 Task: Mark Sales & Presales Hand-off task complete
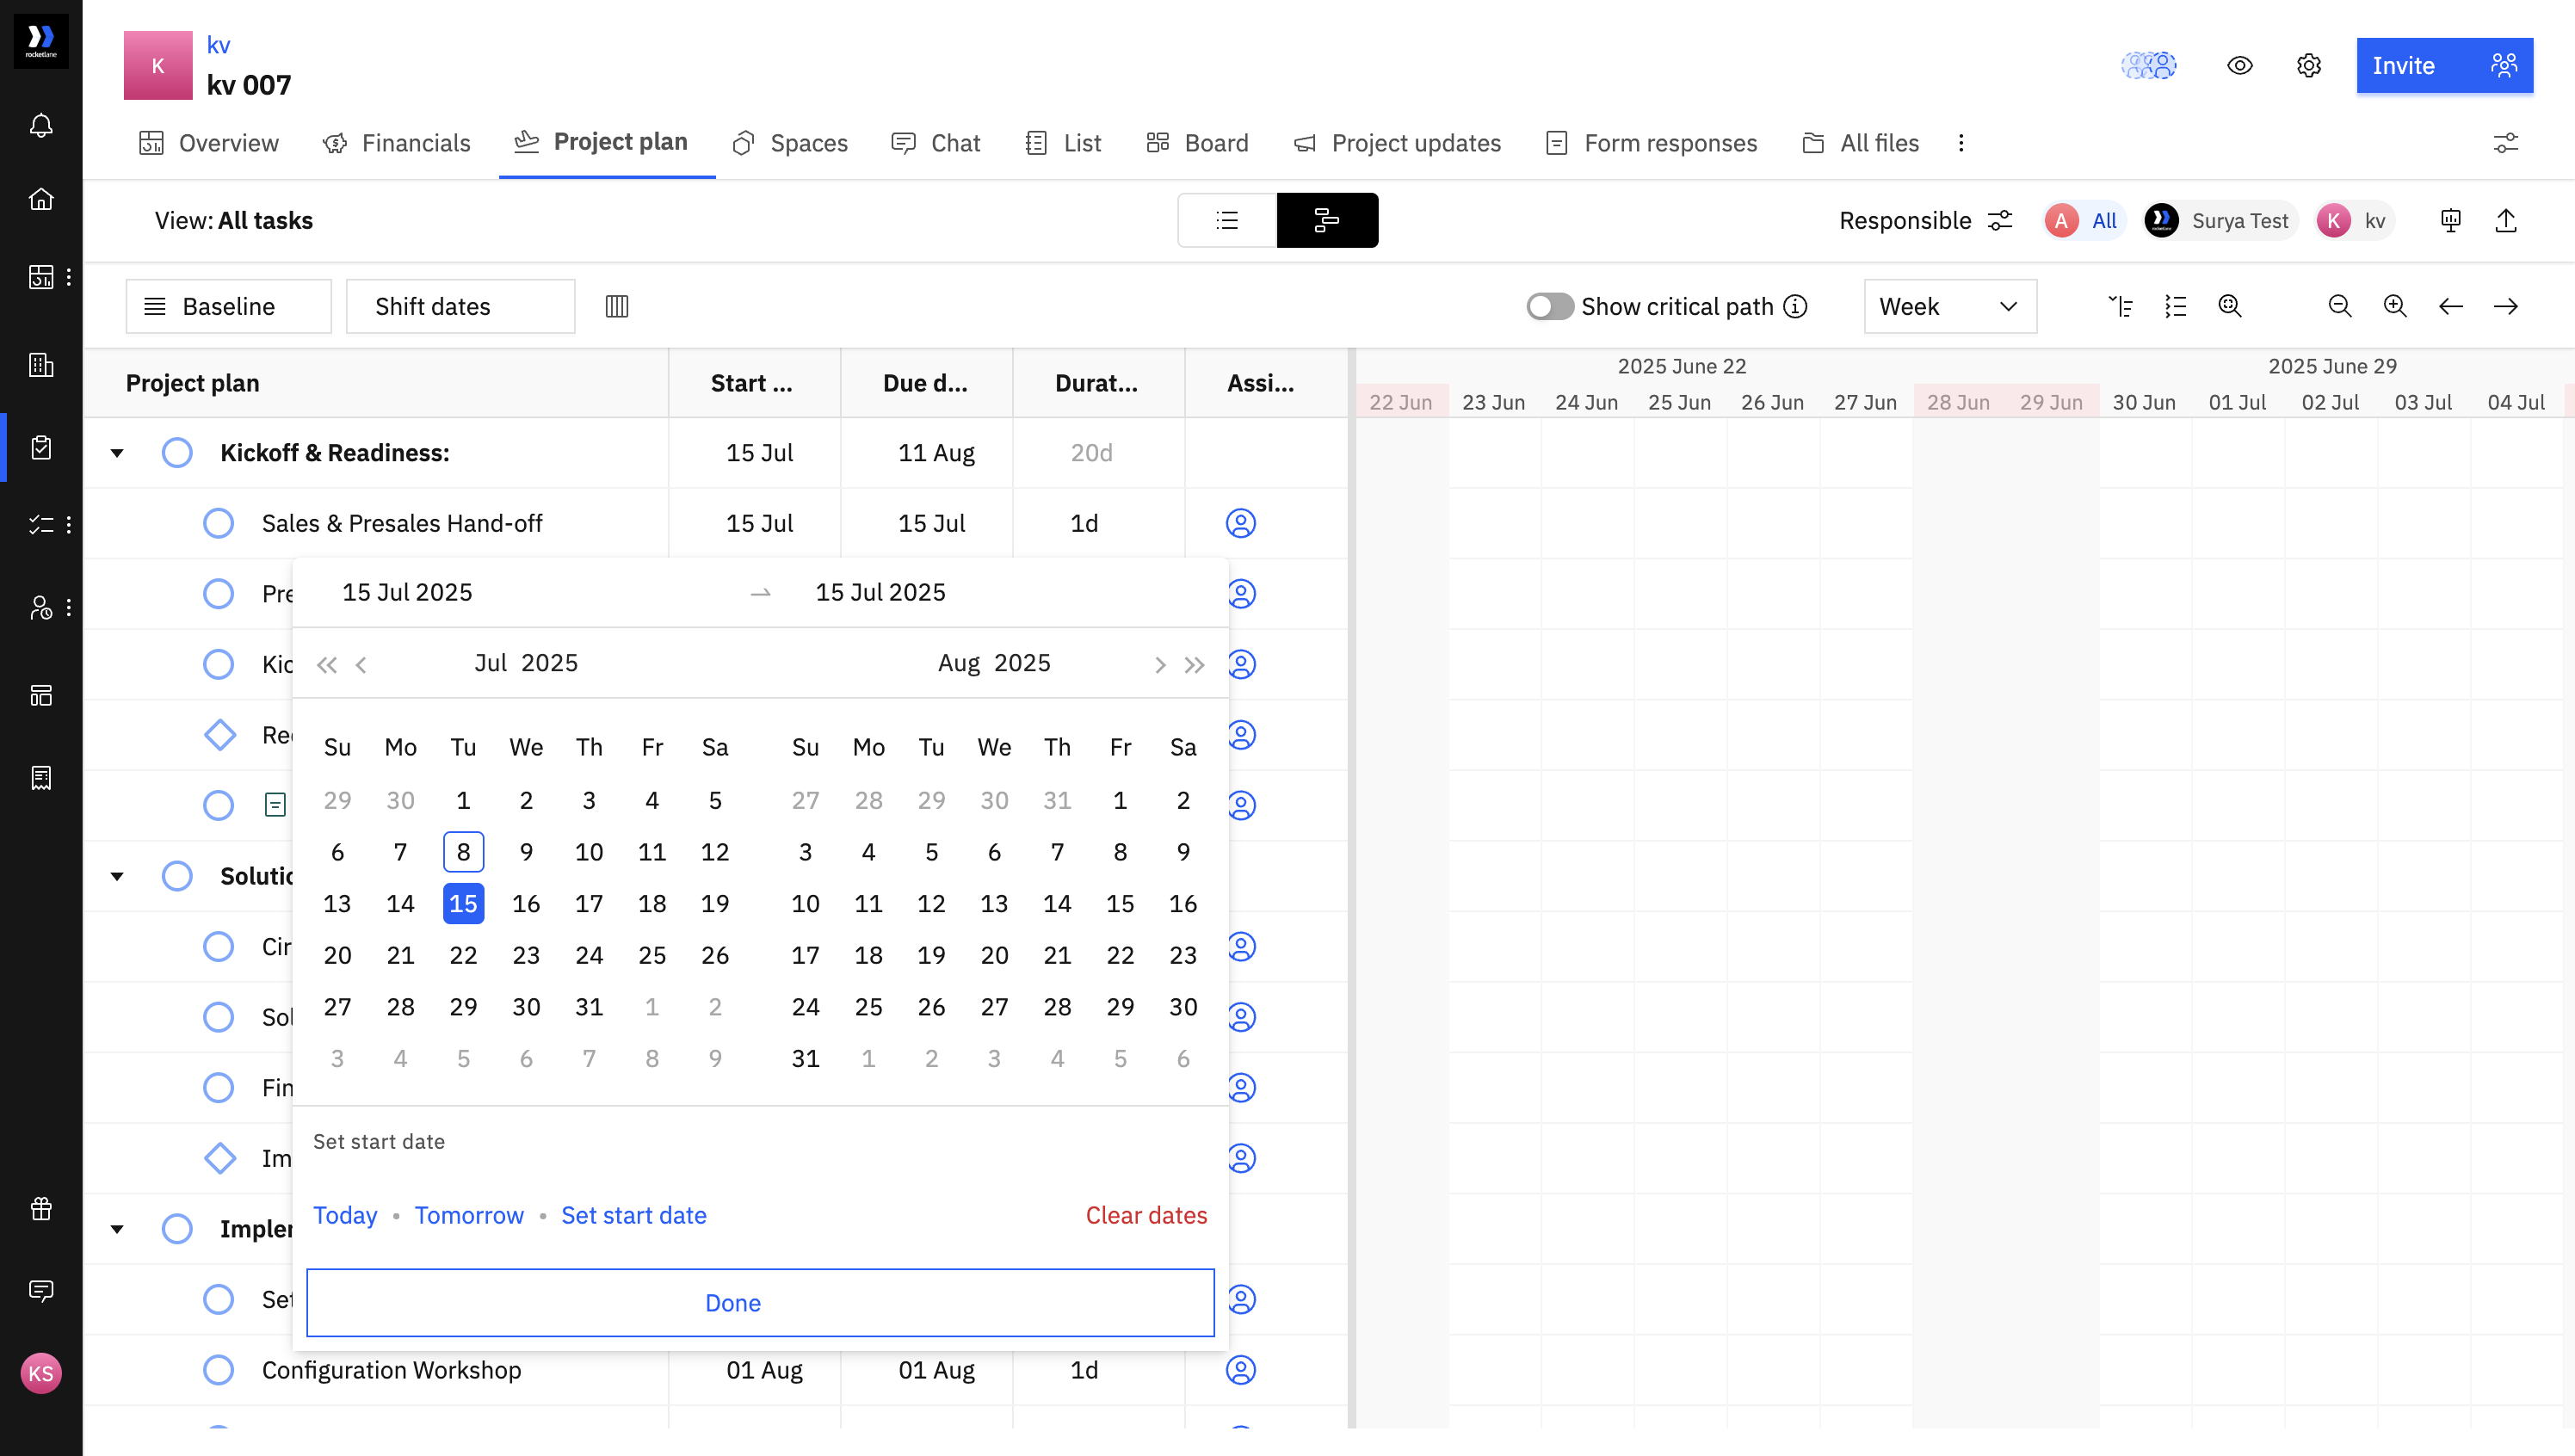218,523
